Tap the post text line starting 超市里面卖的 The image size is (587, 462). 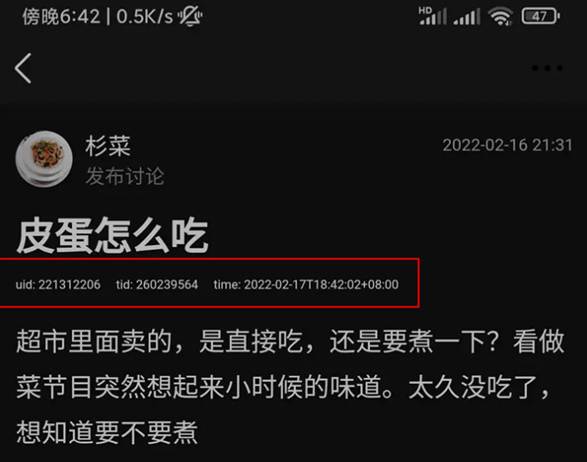pyautogui.click(x=290, y=341)
